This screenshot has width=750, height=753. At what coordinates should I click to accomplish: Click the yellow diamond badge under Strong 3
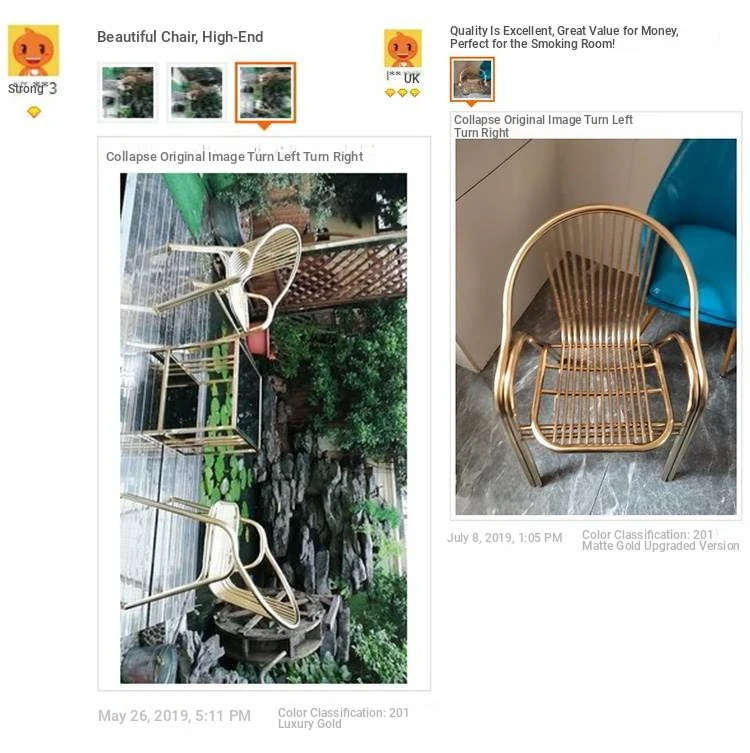point(34,112)
